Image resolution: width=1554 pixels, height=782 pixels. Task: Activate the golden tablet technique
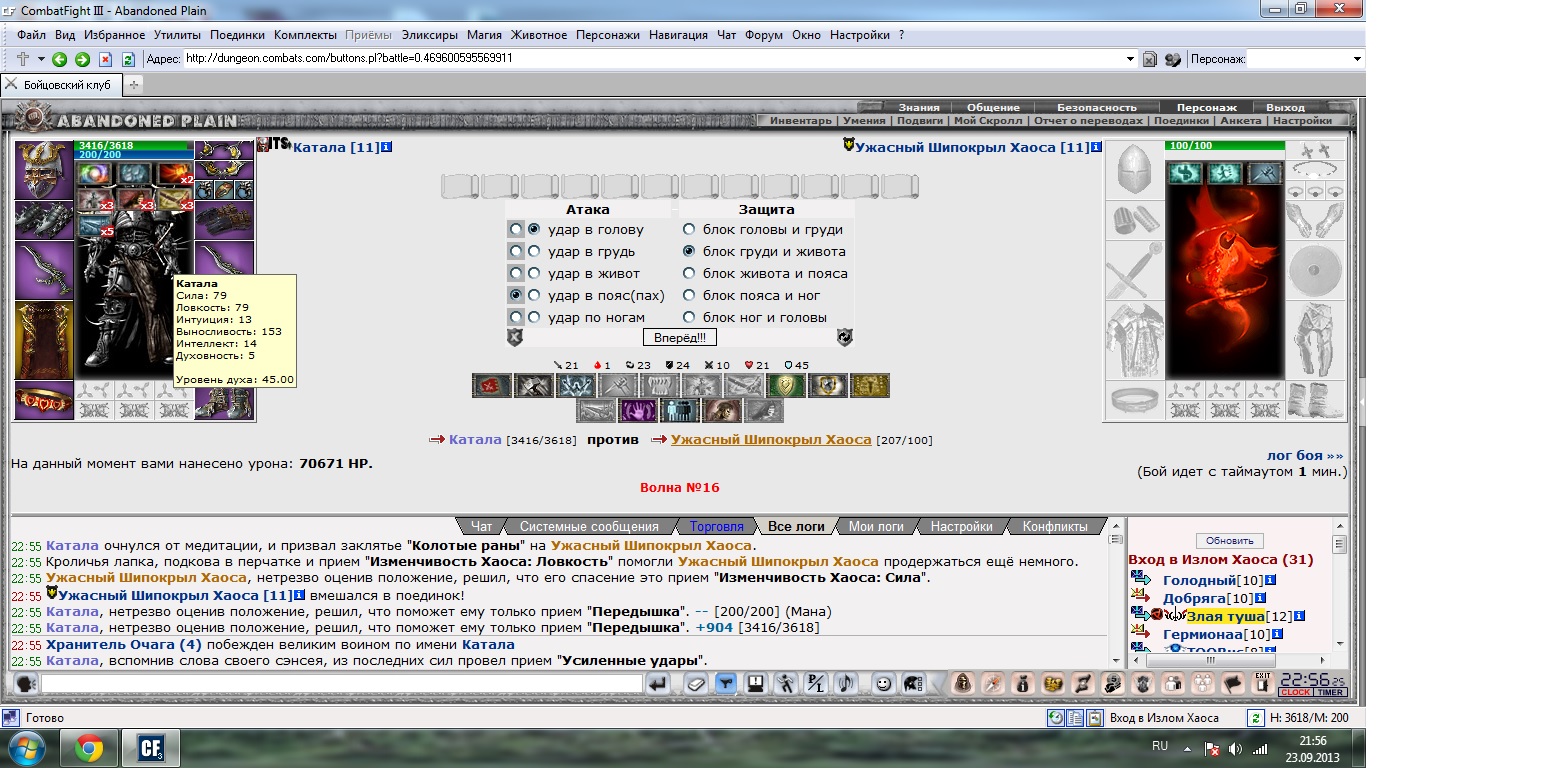pyautogui.click(x=870, y=386)
